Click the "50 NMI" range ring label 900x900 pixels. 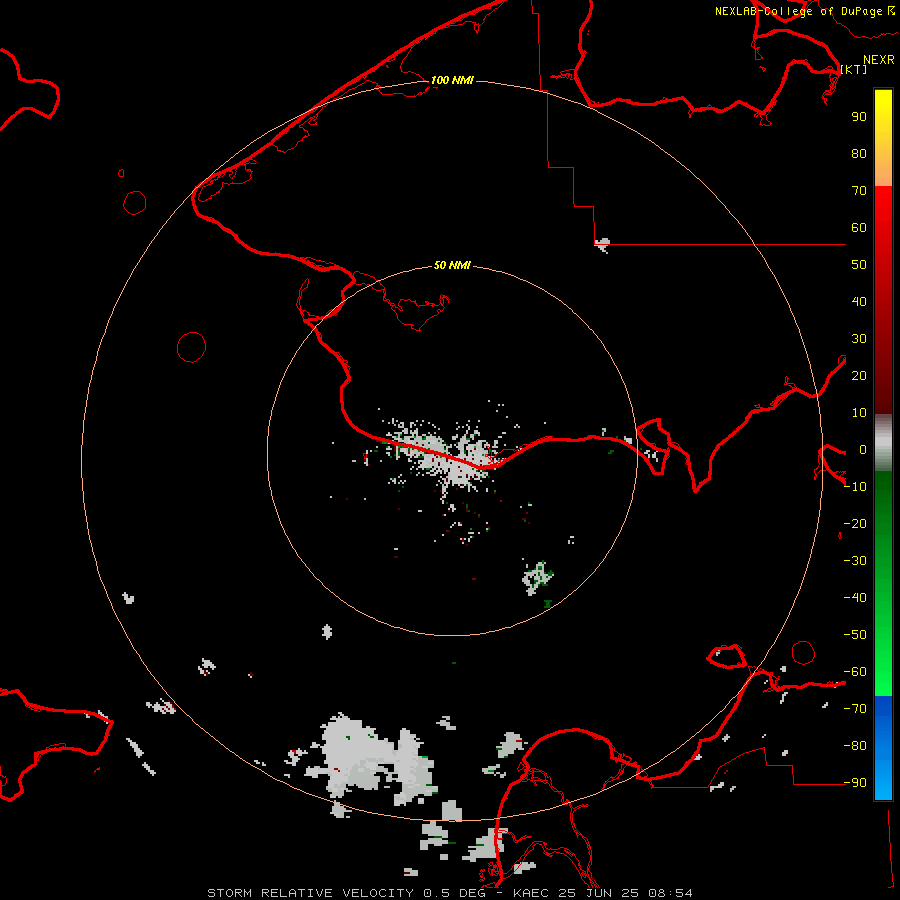452,265
